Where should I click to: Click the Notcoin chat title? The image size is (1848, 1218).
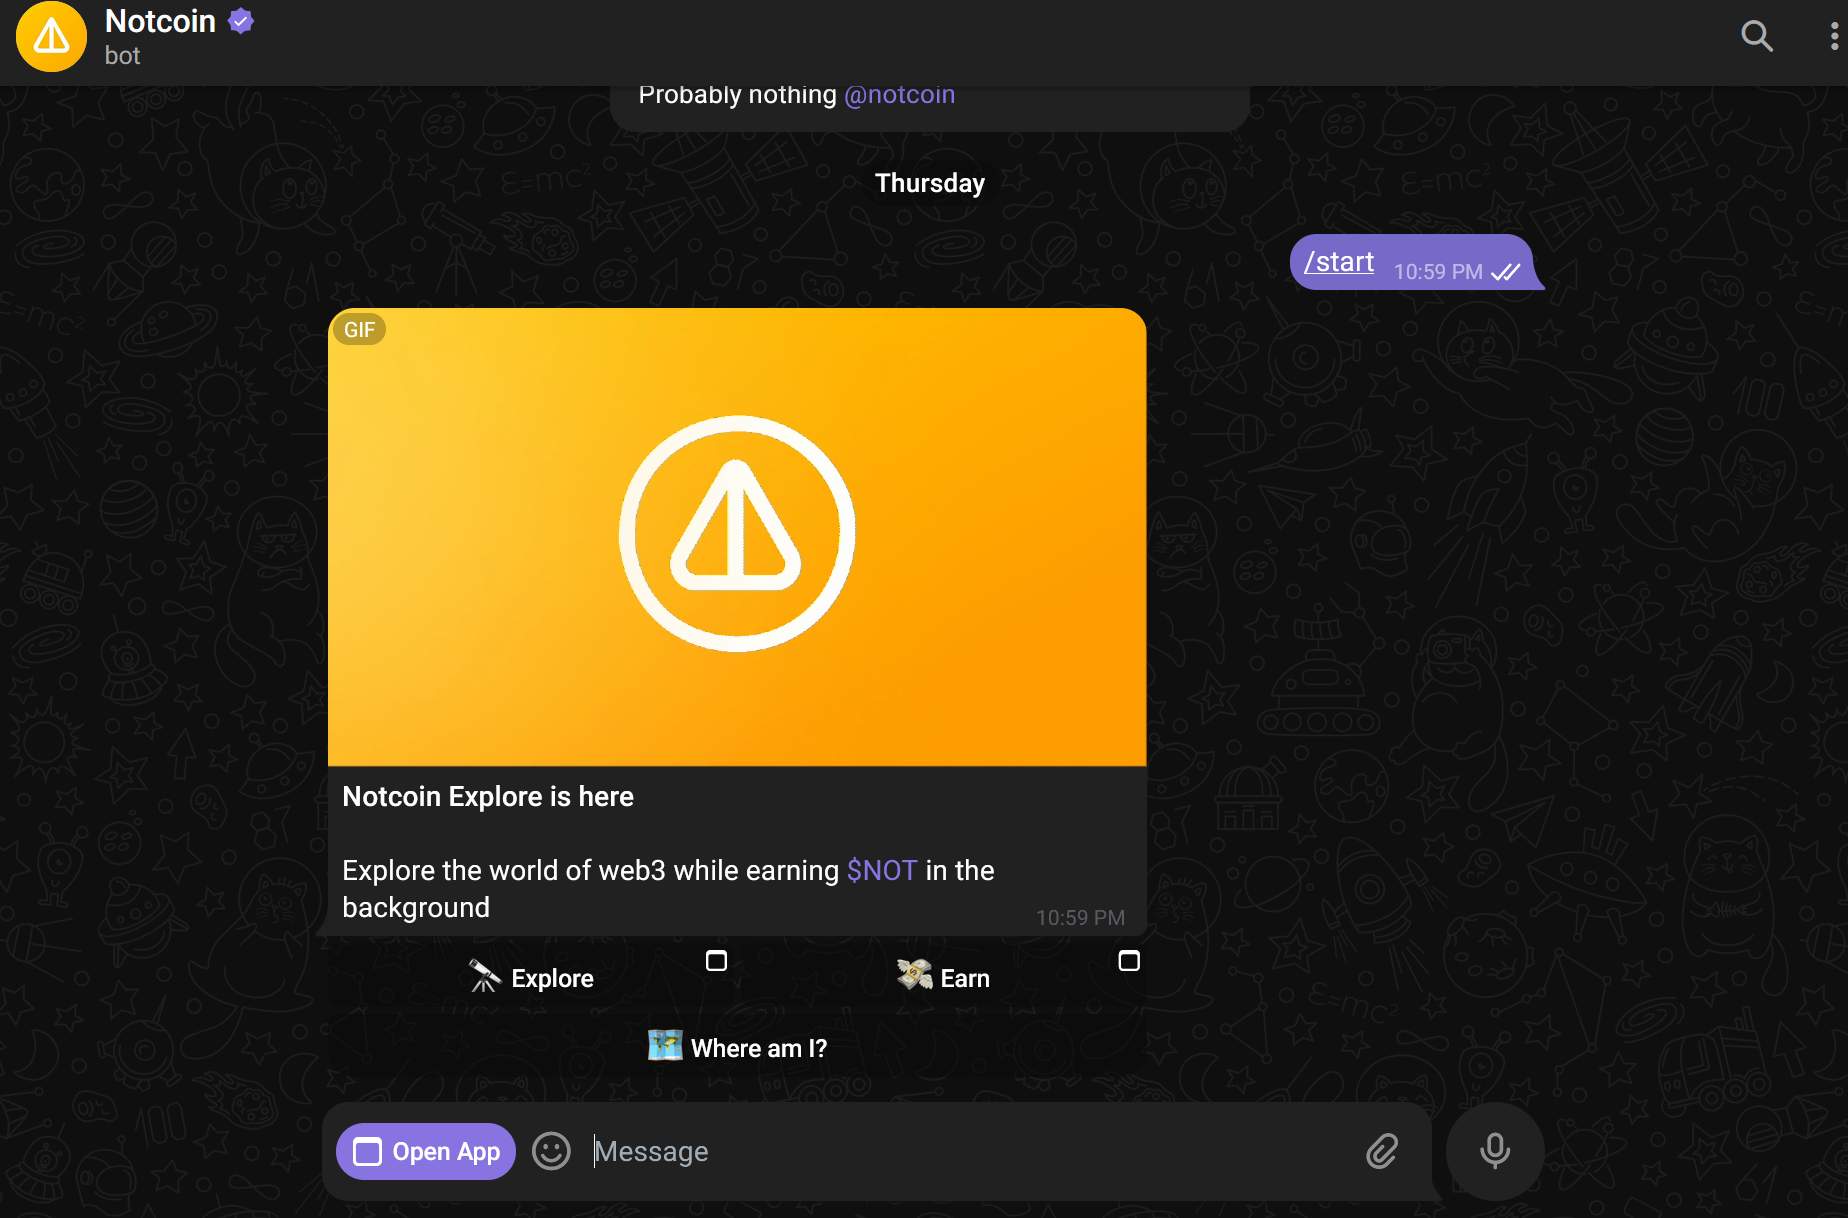(160, 21)
